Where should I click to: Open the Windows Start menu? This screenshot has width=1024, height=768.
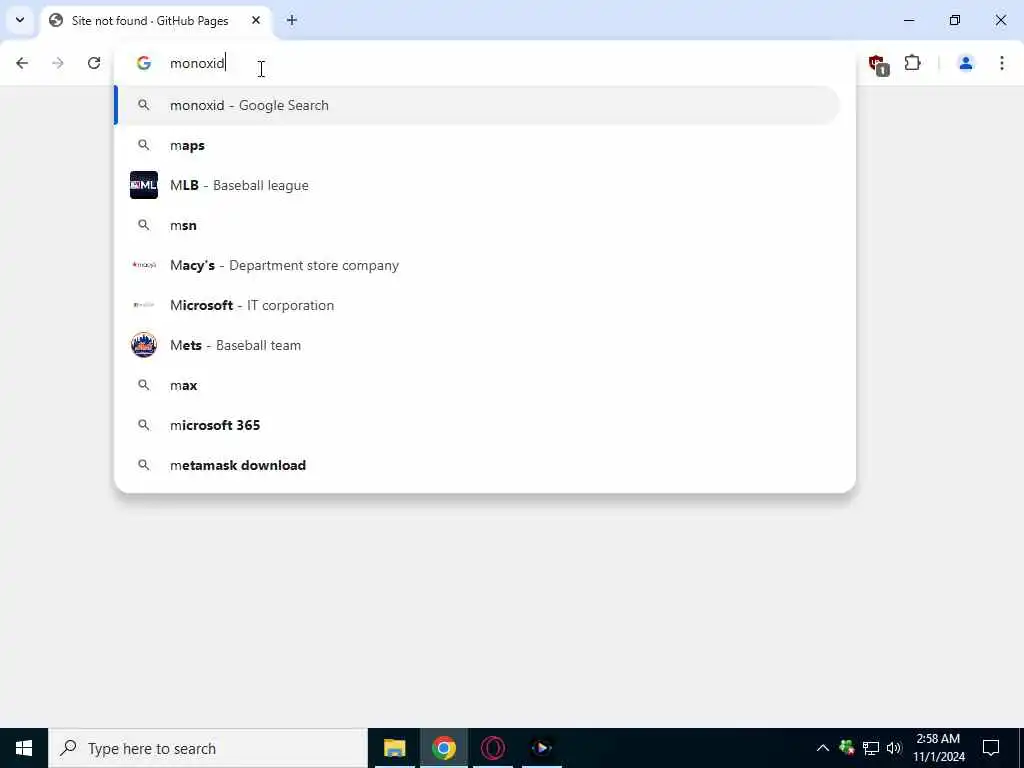click(24, 748)
